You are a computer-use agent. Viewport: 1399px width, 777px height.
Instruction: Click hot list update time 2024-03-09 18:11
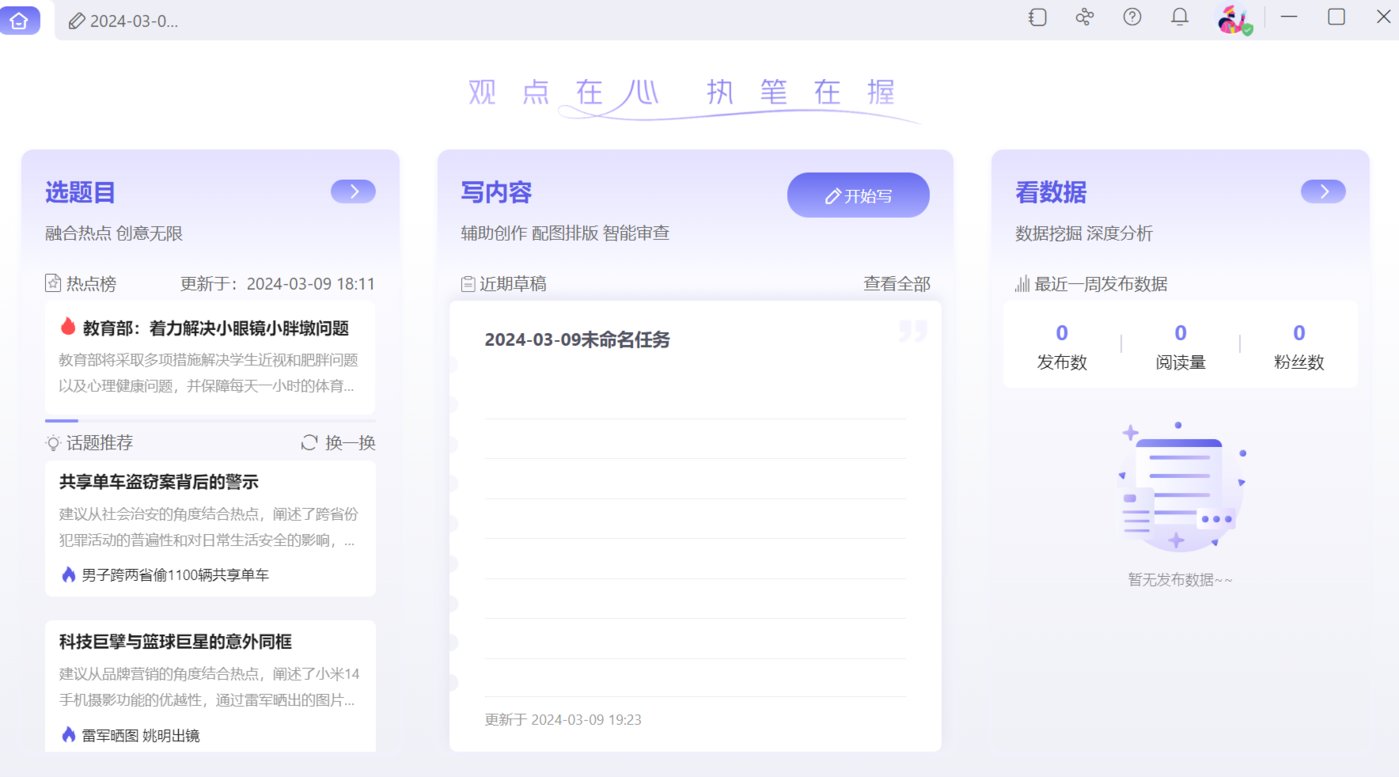click(x=311, y=284)
